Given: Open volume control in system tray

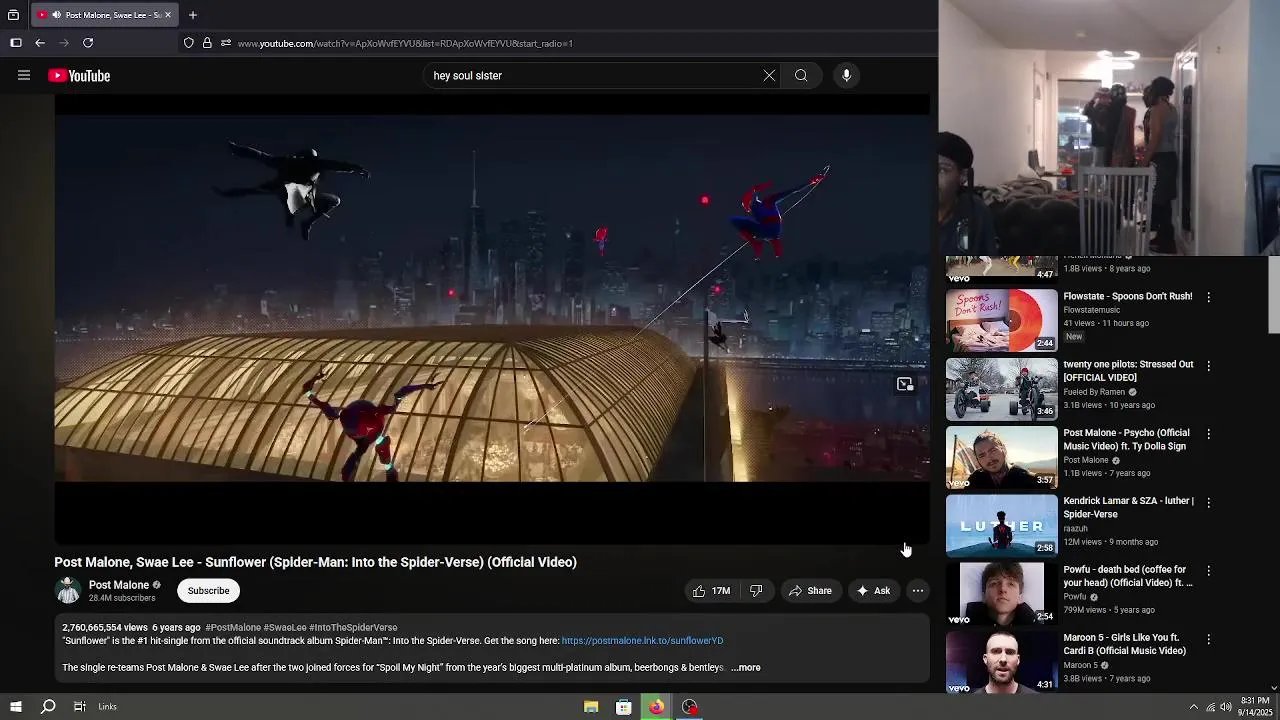Looking at the screenshot, I should 1226,707.
